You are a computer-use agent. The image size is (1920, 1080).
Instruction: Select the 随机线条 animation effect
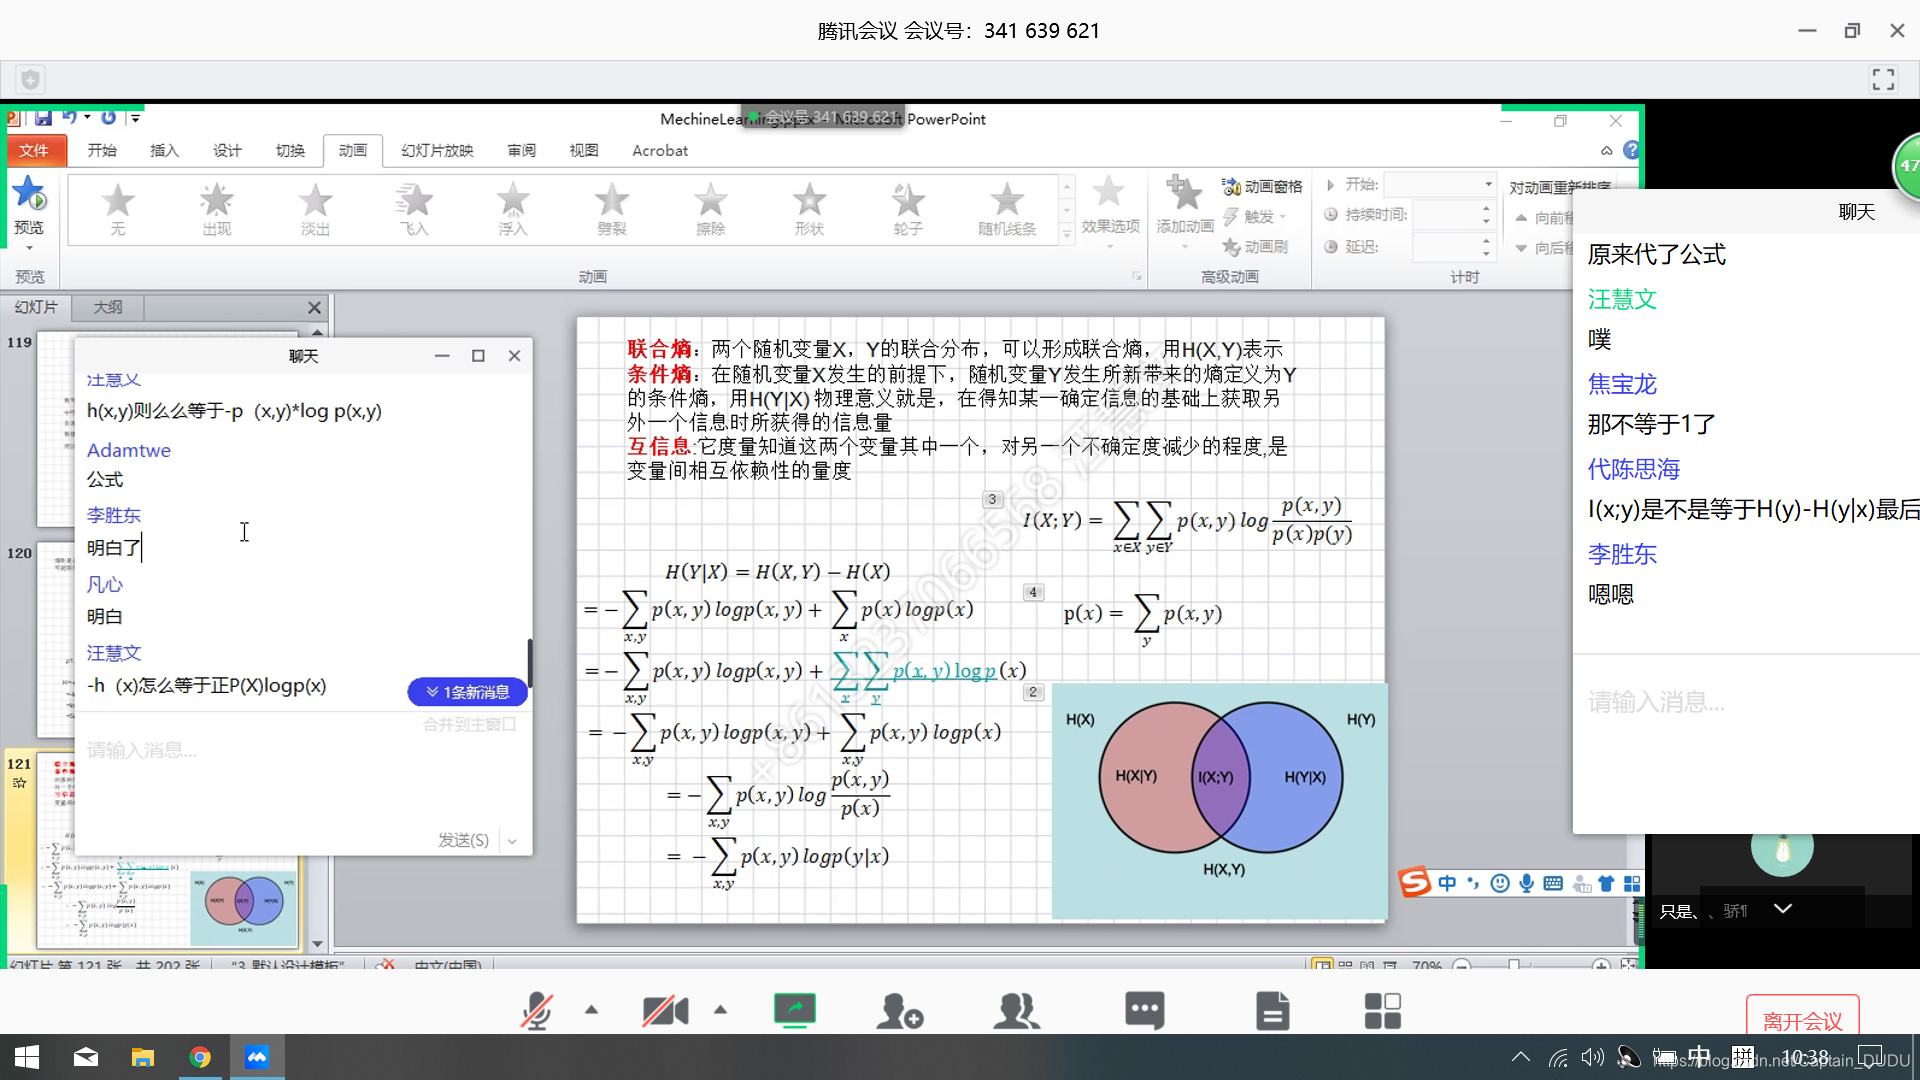tap(1007, 210)
